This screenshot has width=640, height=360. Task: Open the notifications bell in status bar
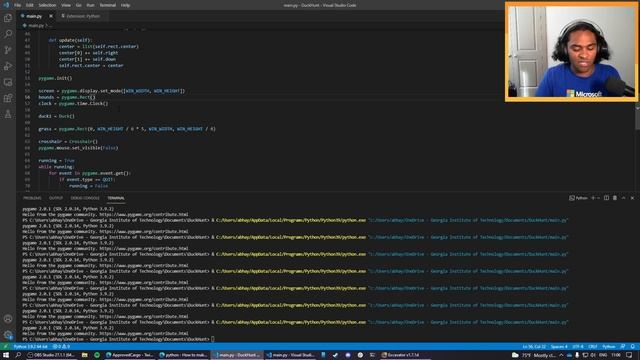[x=633, y=347]
